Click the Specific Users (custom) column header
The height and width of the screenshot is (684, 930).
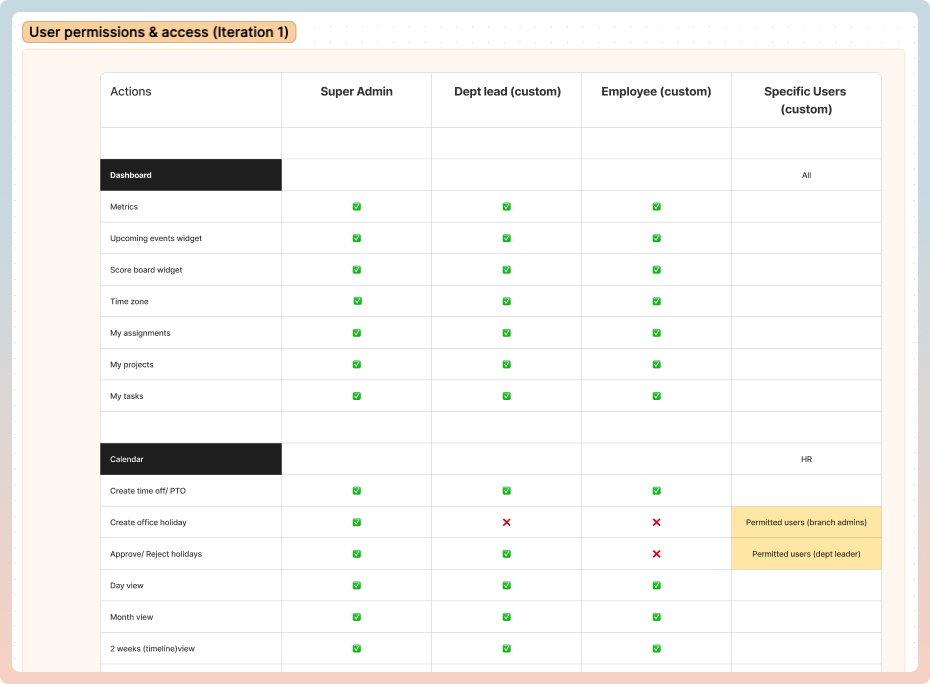[x=805, y=100]
